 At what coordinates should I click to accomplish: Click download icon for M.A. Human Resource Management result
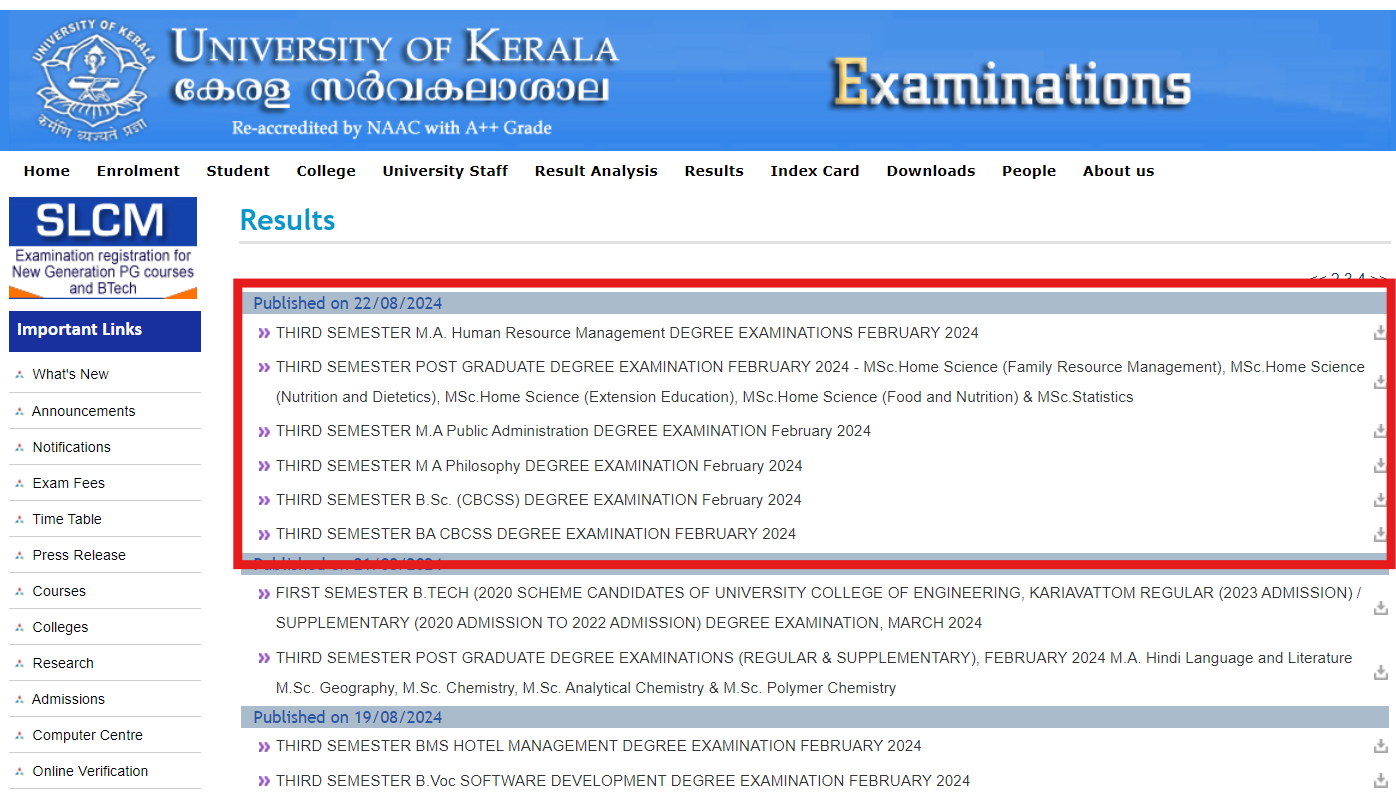coord(1380,333)
